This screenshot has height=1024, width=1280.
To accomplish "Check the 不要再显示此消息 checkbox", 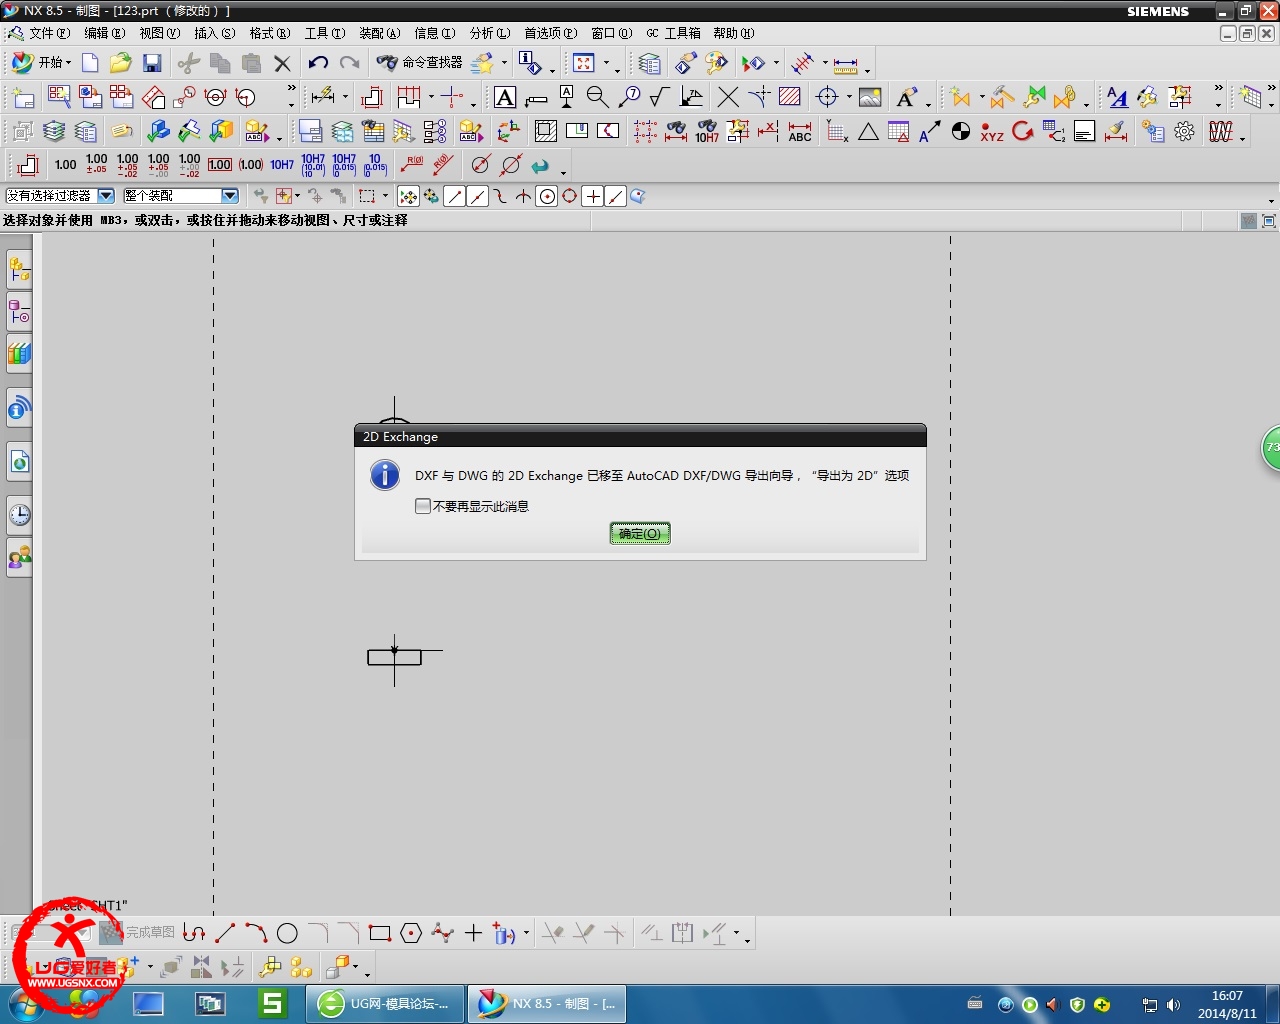I will [x=423, y=506].
